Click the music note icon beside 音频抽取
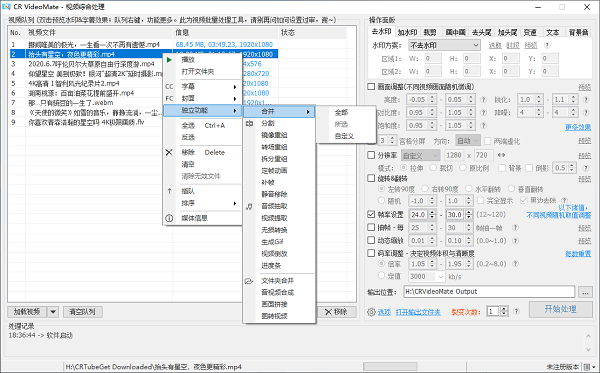The width and height of the screenshot is (600, 373). pyautogui.click(x=249, y=207)
